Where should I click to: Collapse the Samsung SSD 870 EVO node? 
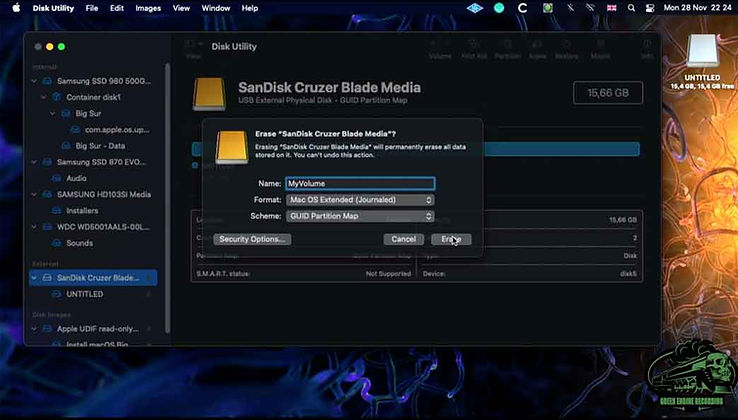(x=34, y=162)
